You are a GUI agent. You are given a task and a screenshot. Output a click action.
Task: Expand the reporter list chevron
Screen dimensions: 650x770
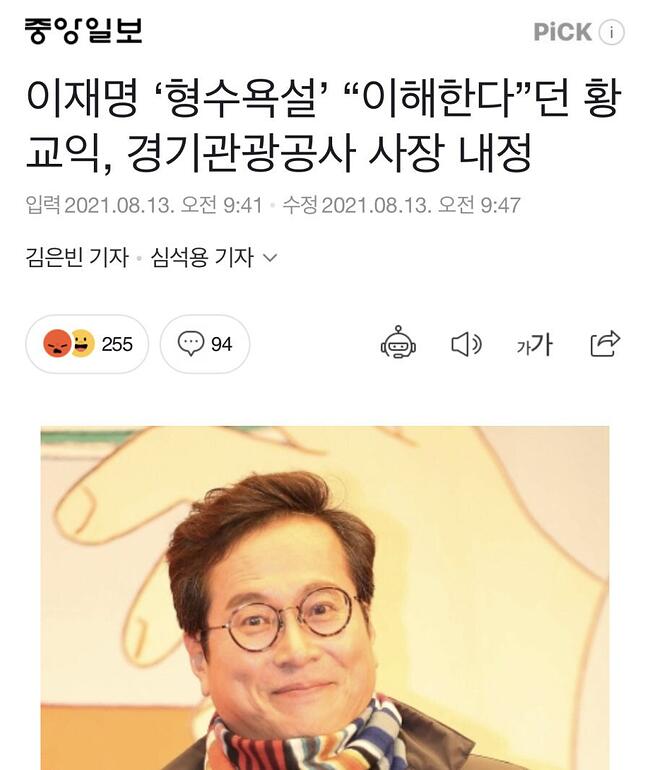271,257
